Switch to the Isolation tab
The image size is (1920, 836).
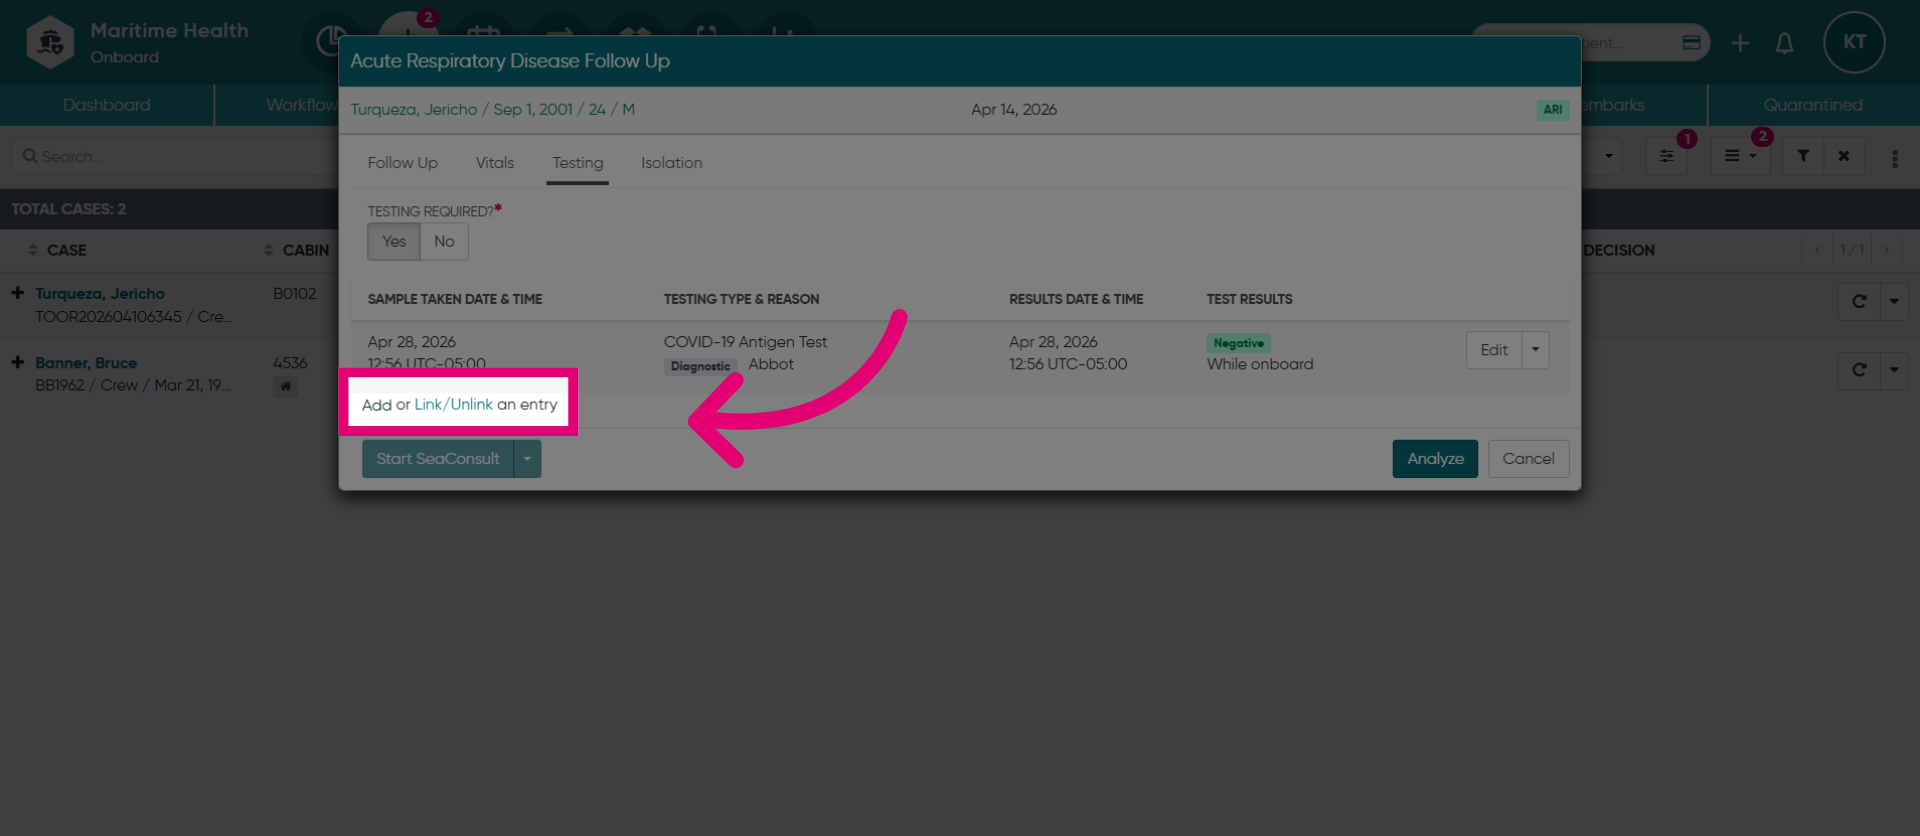click(x=671, y=163)
